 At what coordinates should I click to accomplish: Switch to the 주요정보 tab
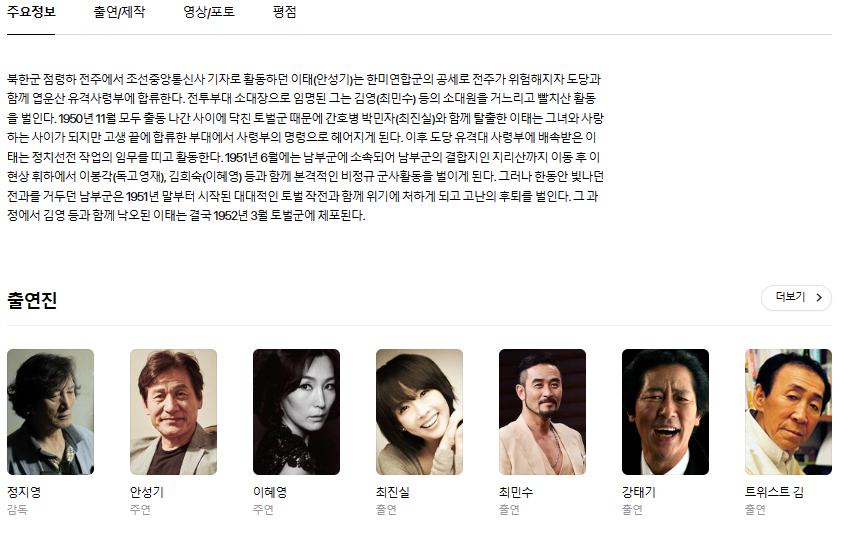tap(31, 12)
